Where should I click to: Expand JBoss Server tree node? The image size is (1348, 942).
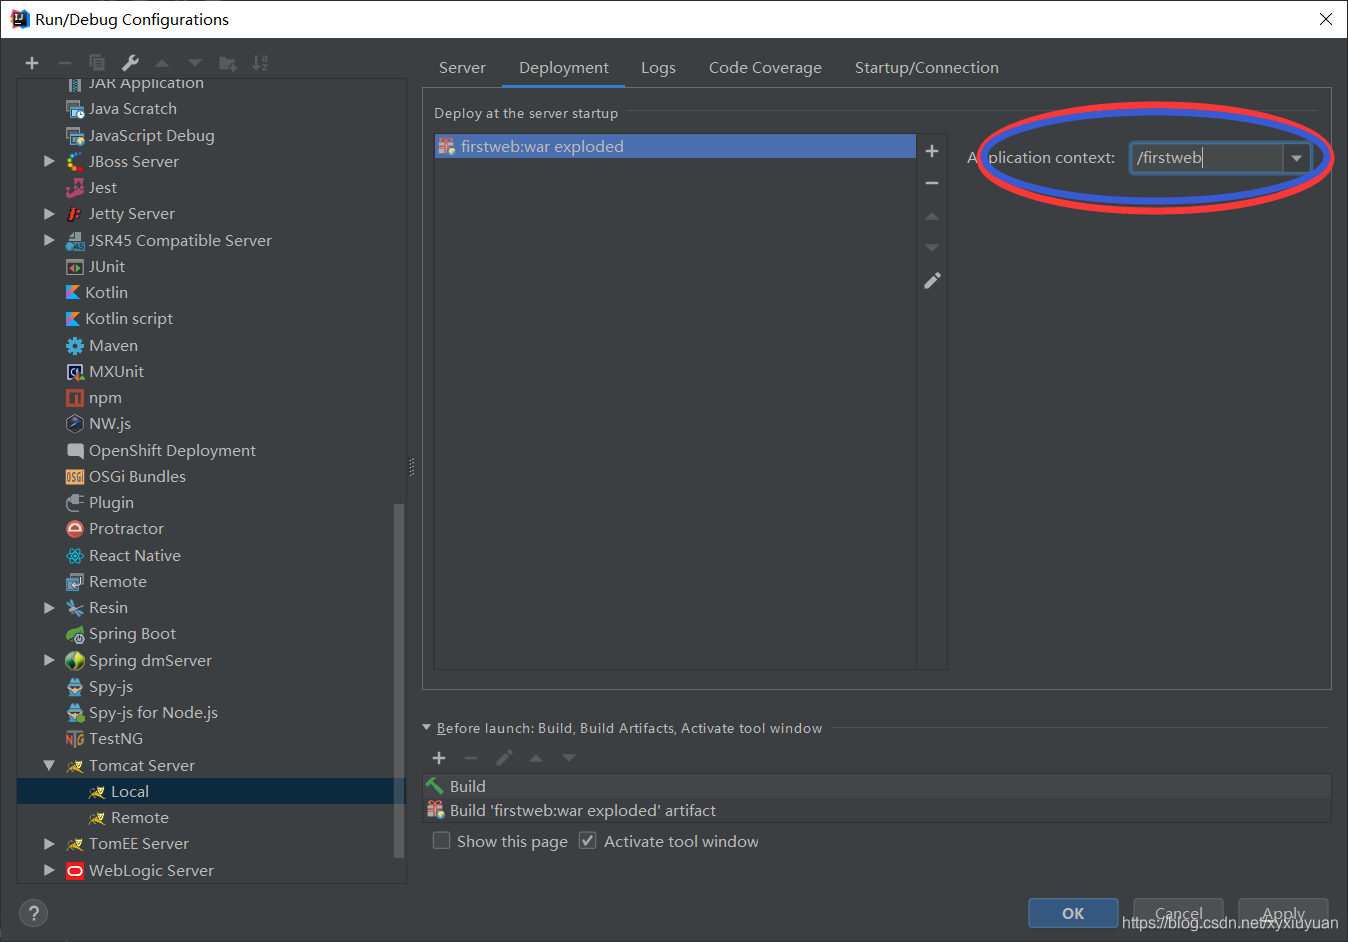click(x=49, y=161)
